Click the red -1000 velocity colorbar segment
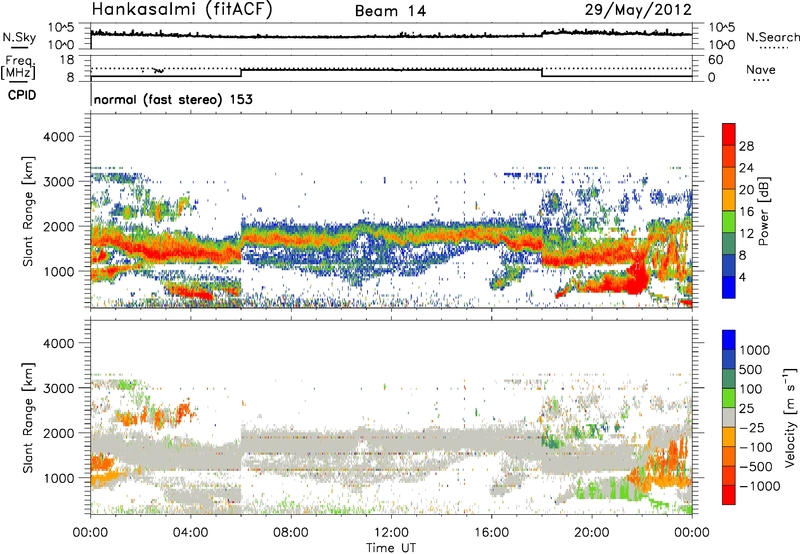Image resolution: width=800 pixels, height=554 pixels. click(x=729, y=495)
